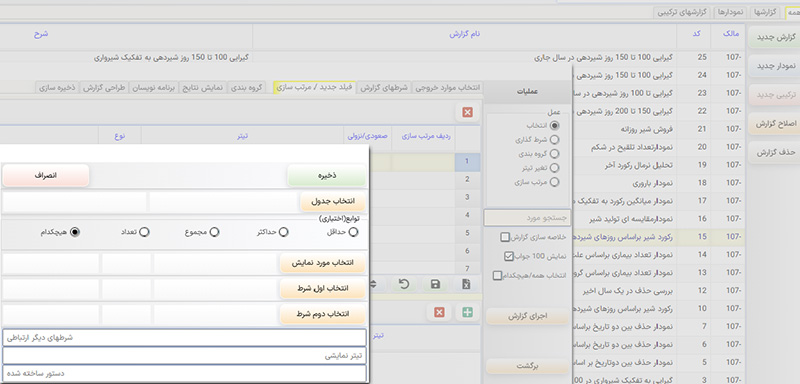Click the circular undo arrow icon
Screen dimensions: 800x384
coord(404,285)
